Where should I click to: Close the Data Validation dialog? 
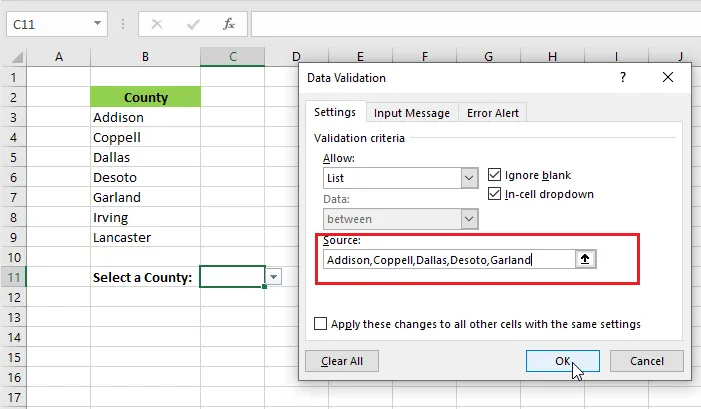point(668,77)
